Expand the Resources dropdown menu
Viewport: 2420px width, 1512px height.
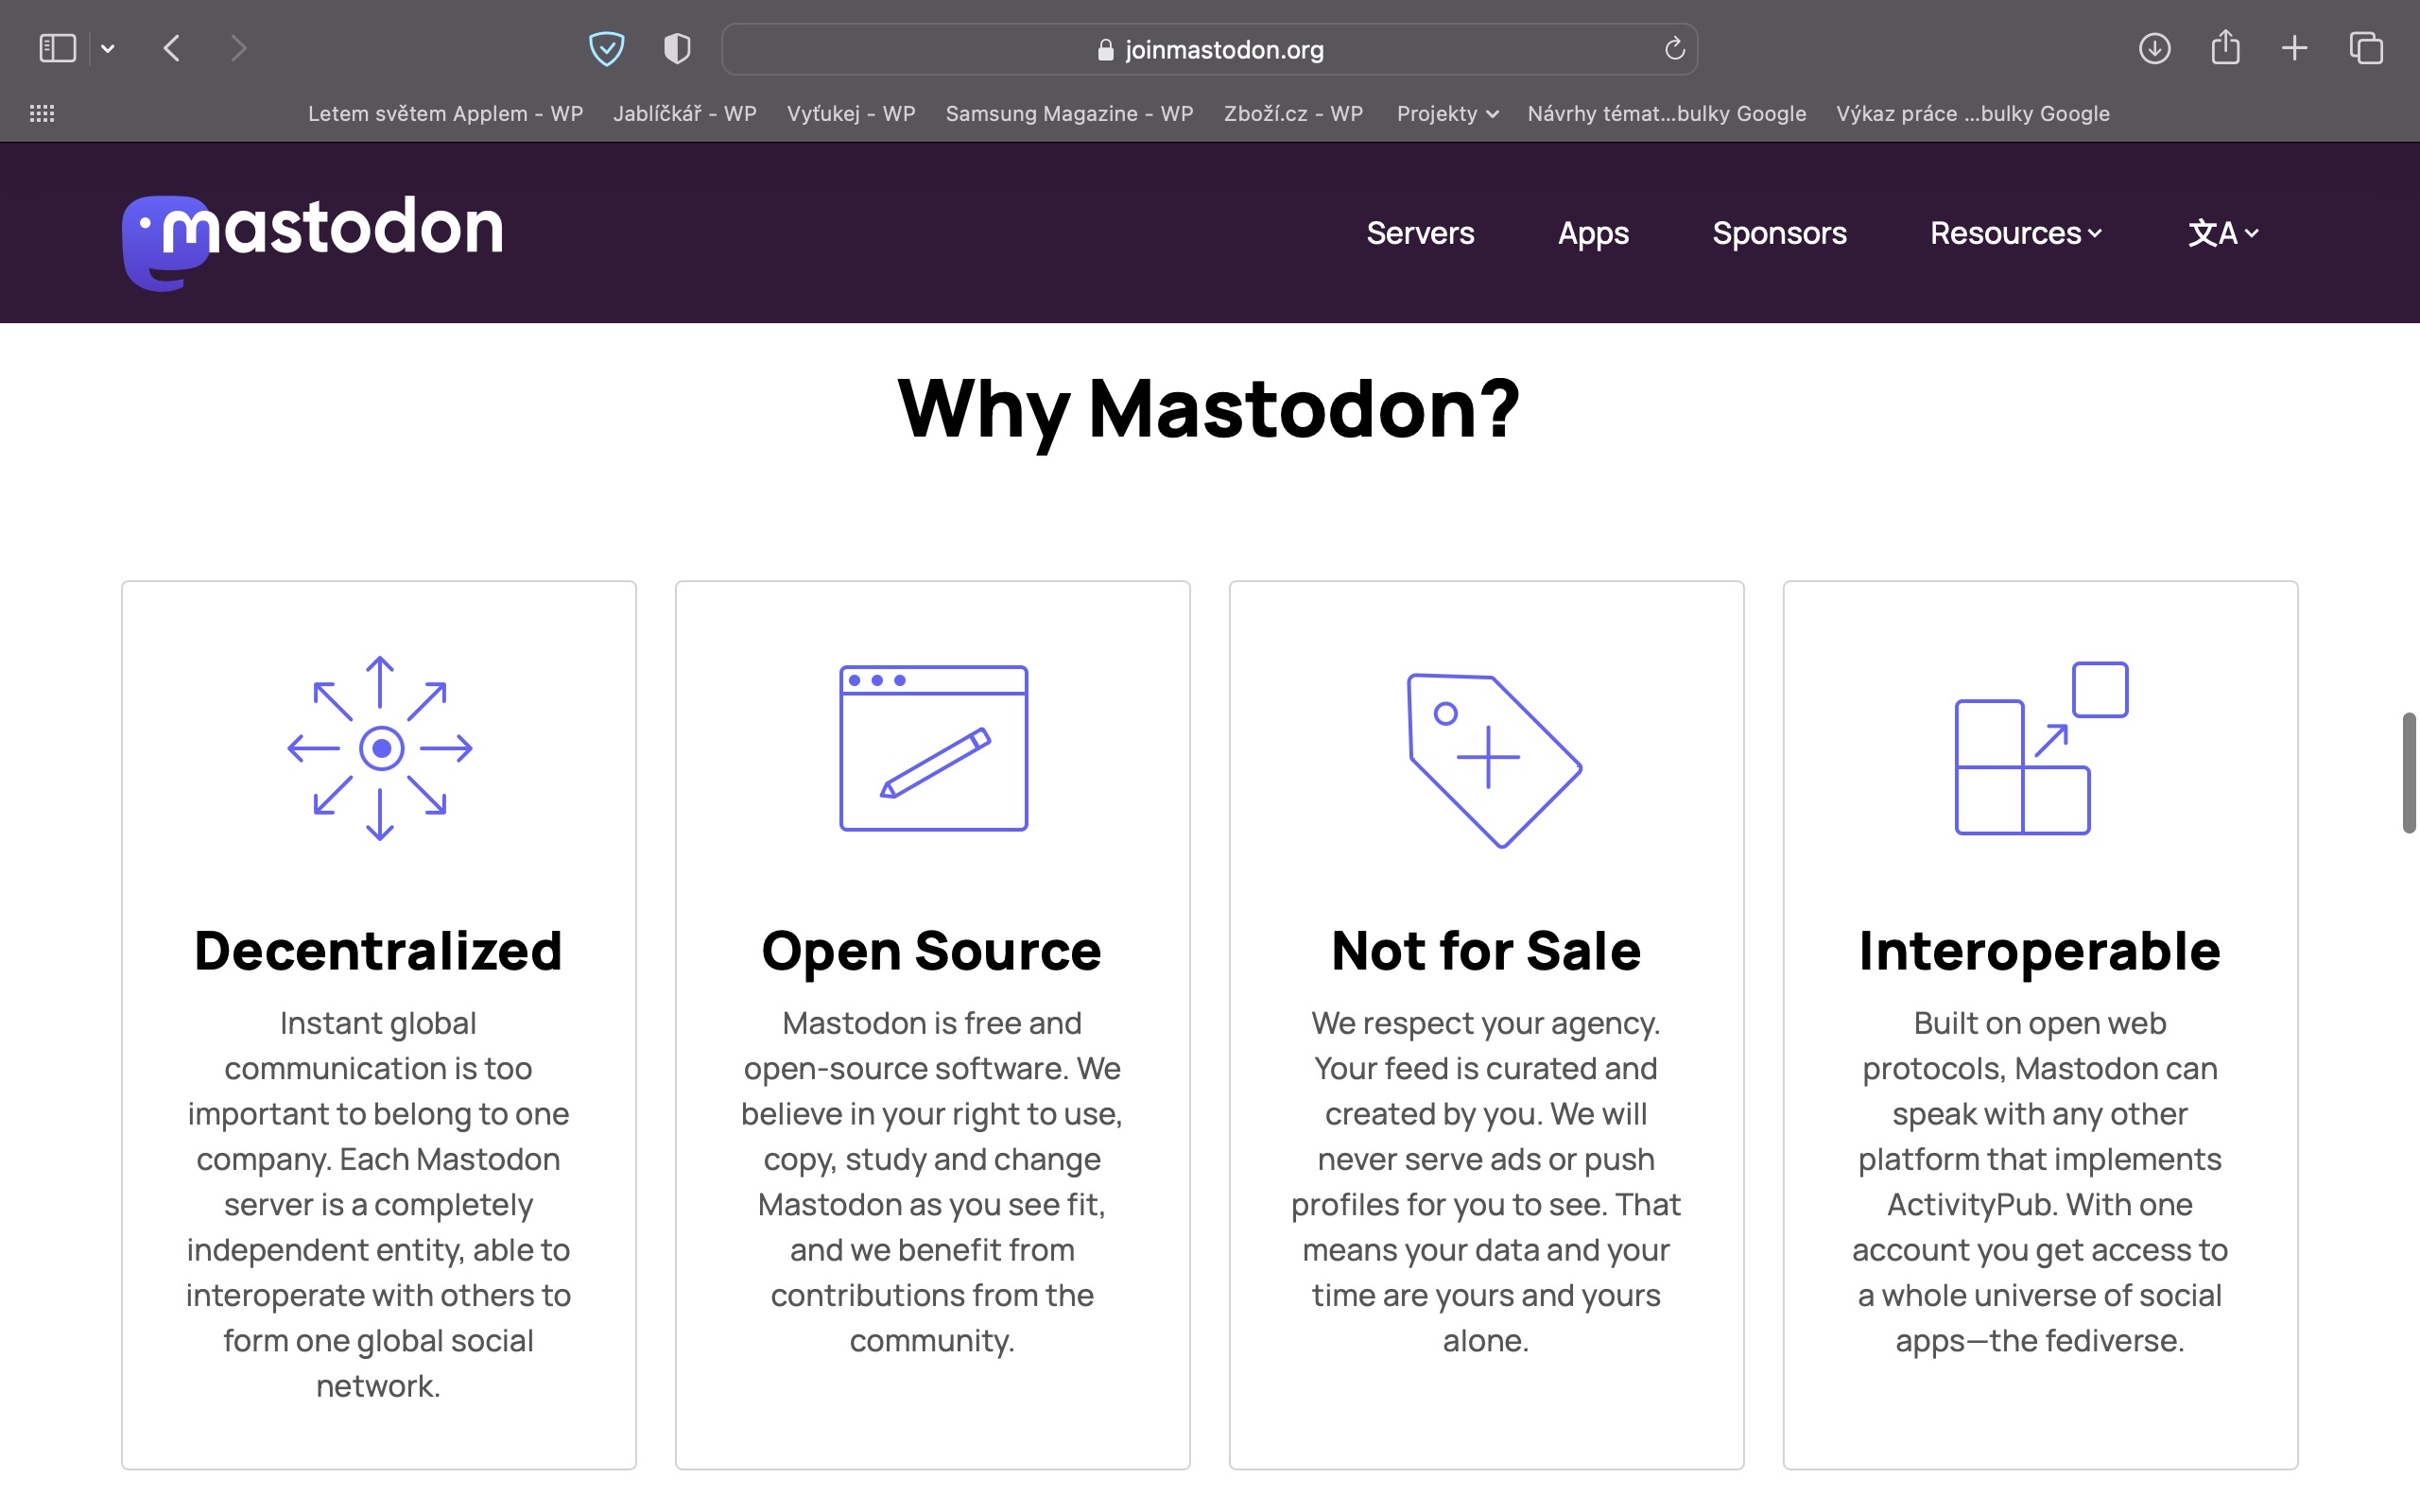(x=2015, y=233)
